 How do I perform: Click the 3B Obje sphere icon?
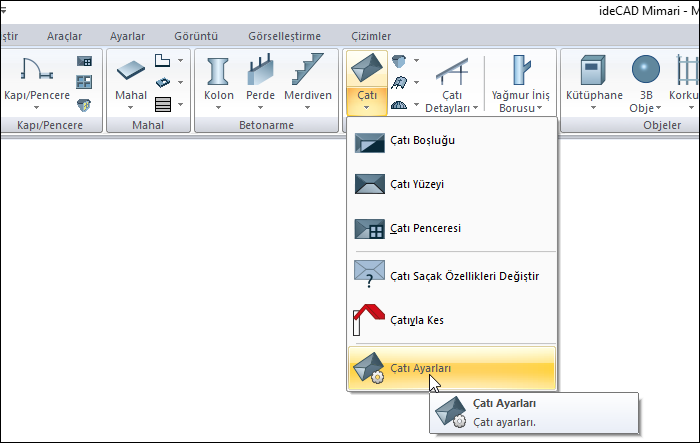pos(645,70)
